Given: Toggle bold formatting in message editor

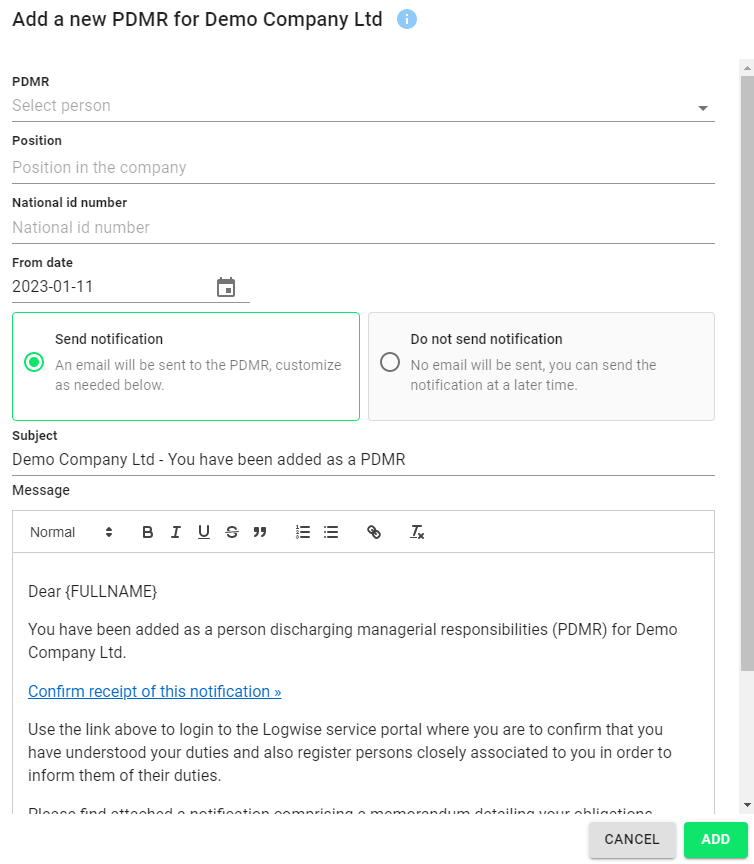Looking at the screenshot, I should pyautogui.click(x=147, y=532).
